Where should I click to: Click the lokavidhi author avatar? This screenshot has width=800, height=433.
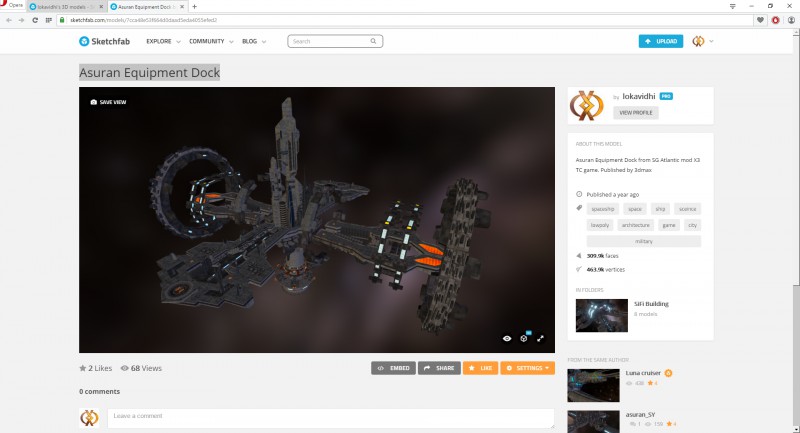587,106
